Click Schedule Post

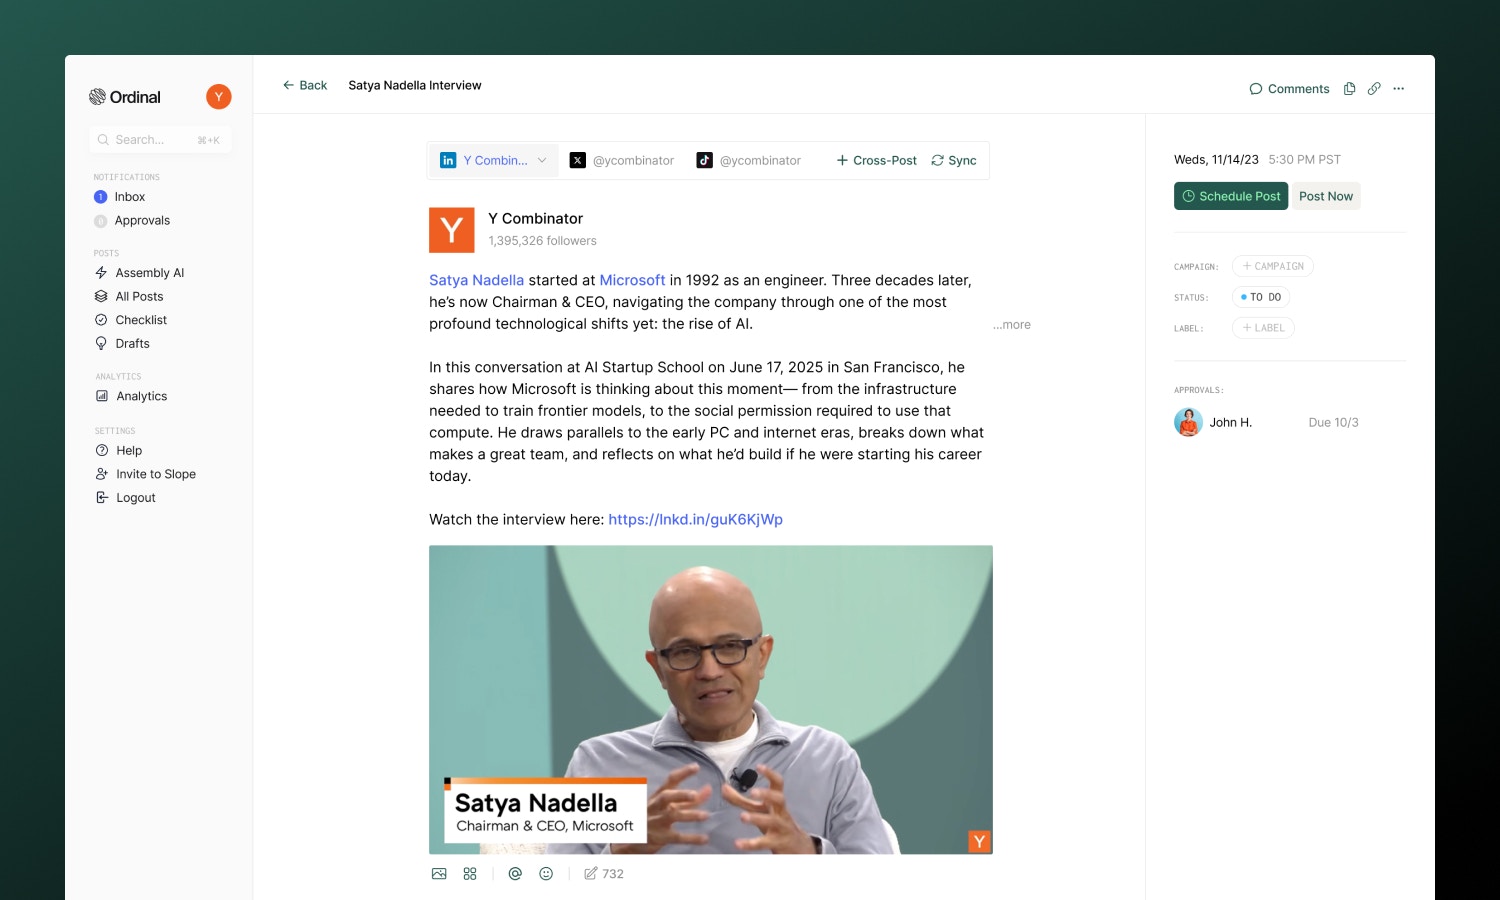coord(1231,197)
